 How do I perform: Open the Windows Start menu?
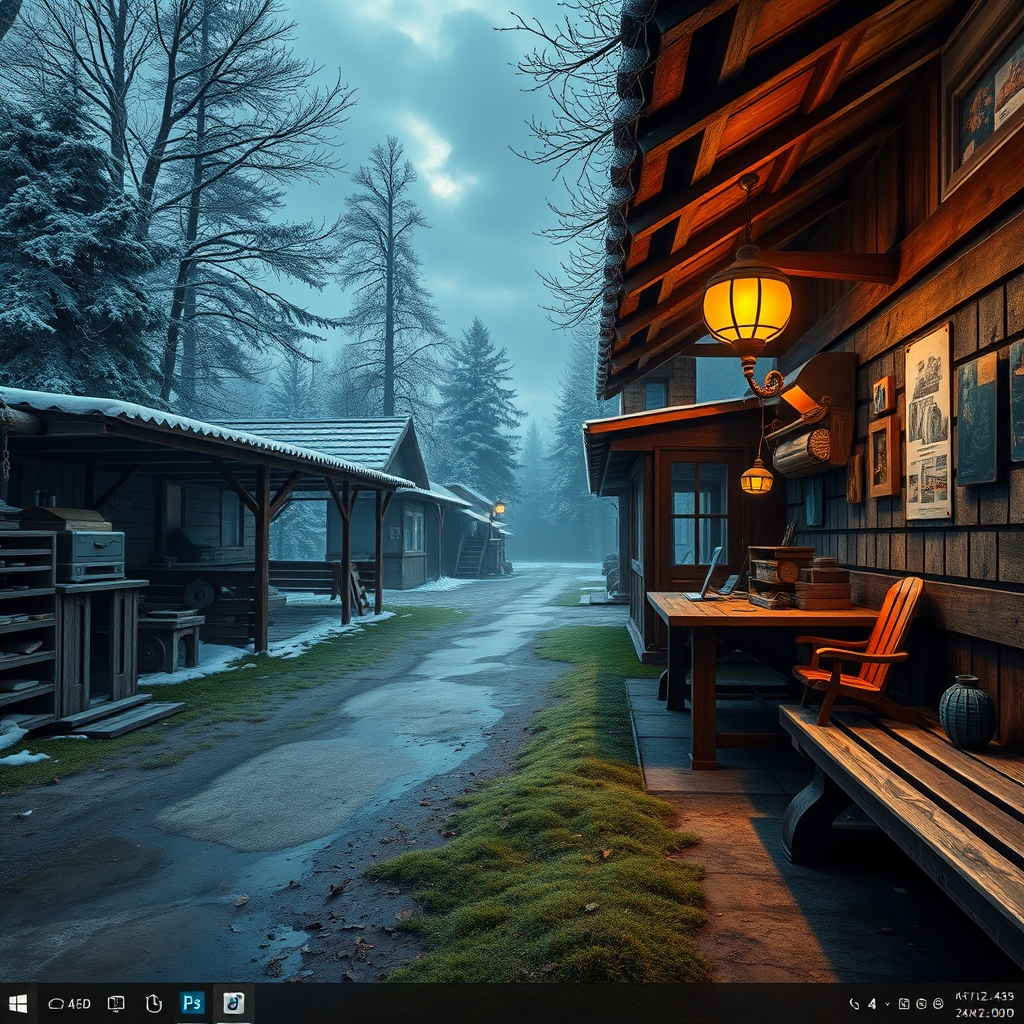coord(17,1003)
